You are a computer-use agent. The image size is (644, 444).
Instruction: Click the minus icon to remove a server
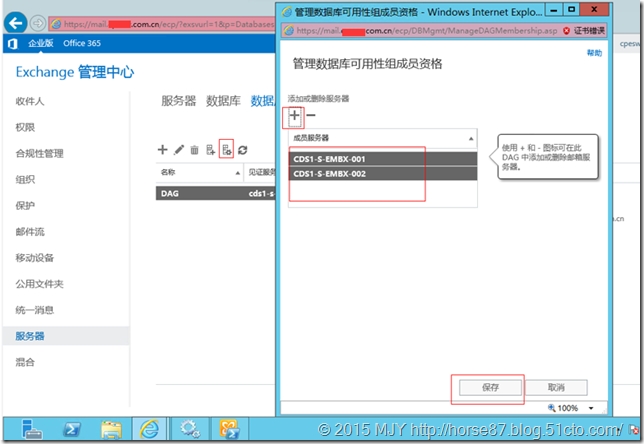point(311,116)
